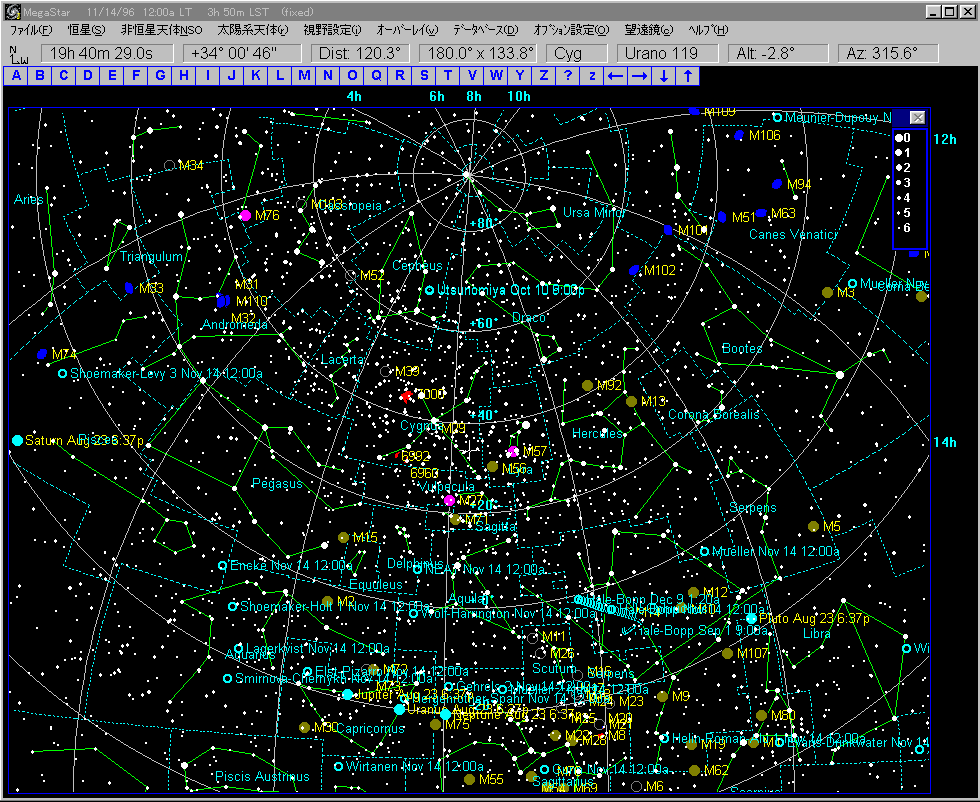Viewport: 980px width, 802px height.
Task: Click the Alt: -2.8° field
Action: pyautogui.click(x=778, y=54)
